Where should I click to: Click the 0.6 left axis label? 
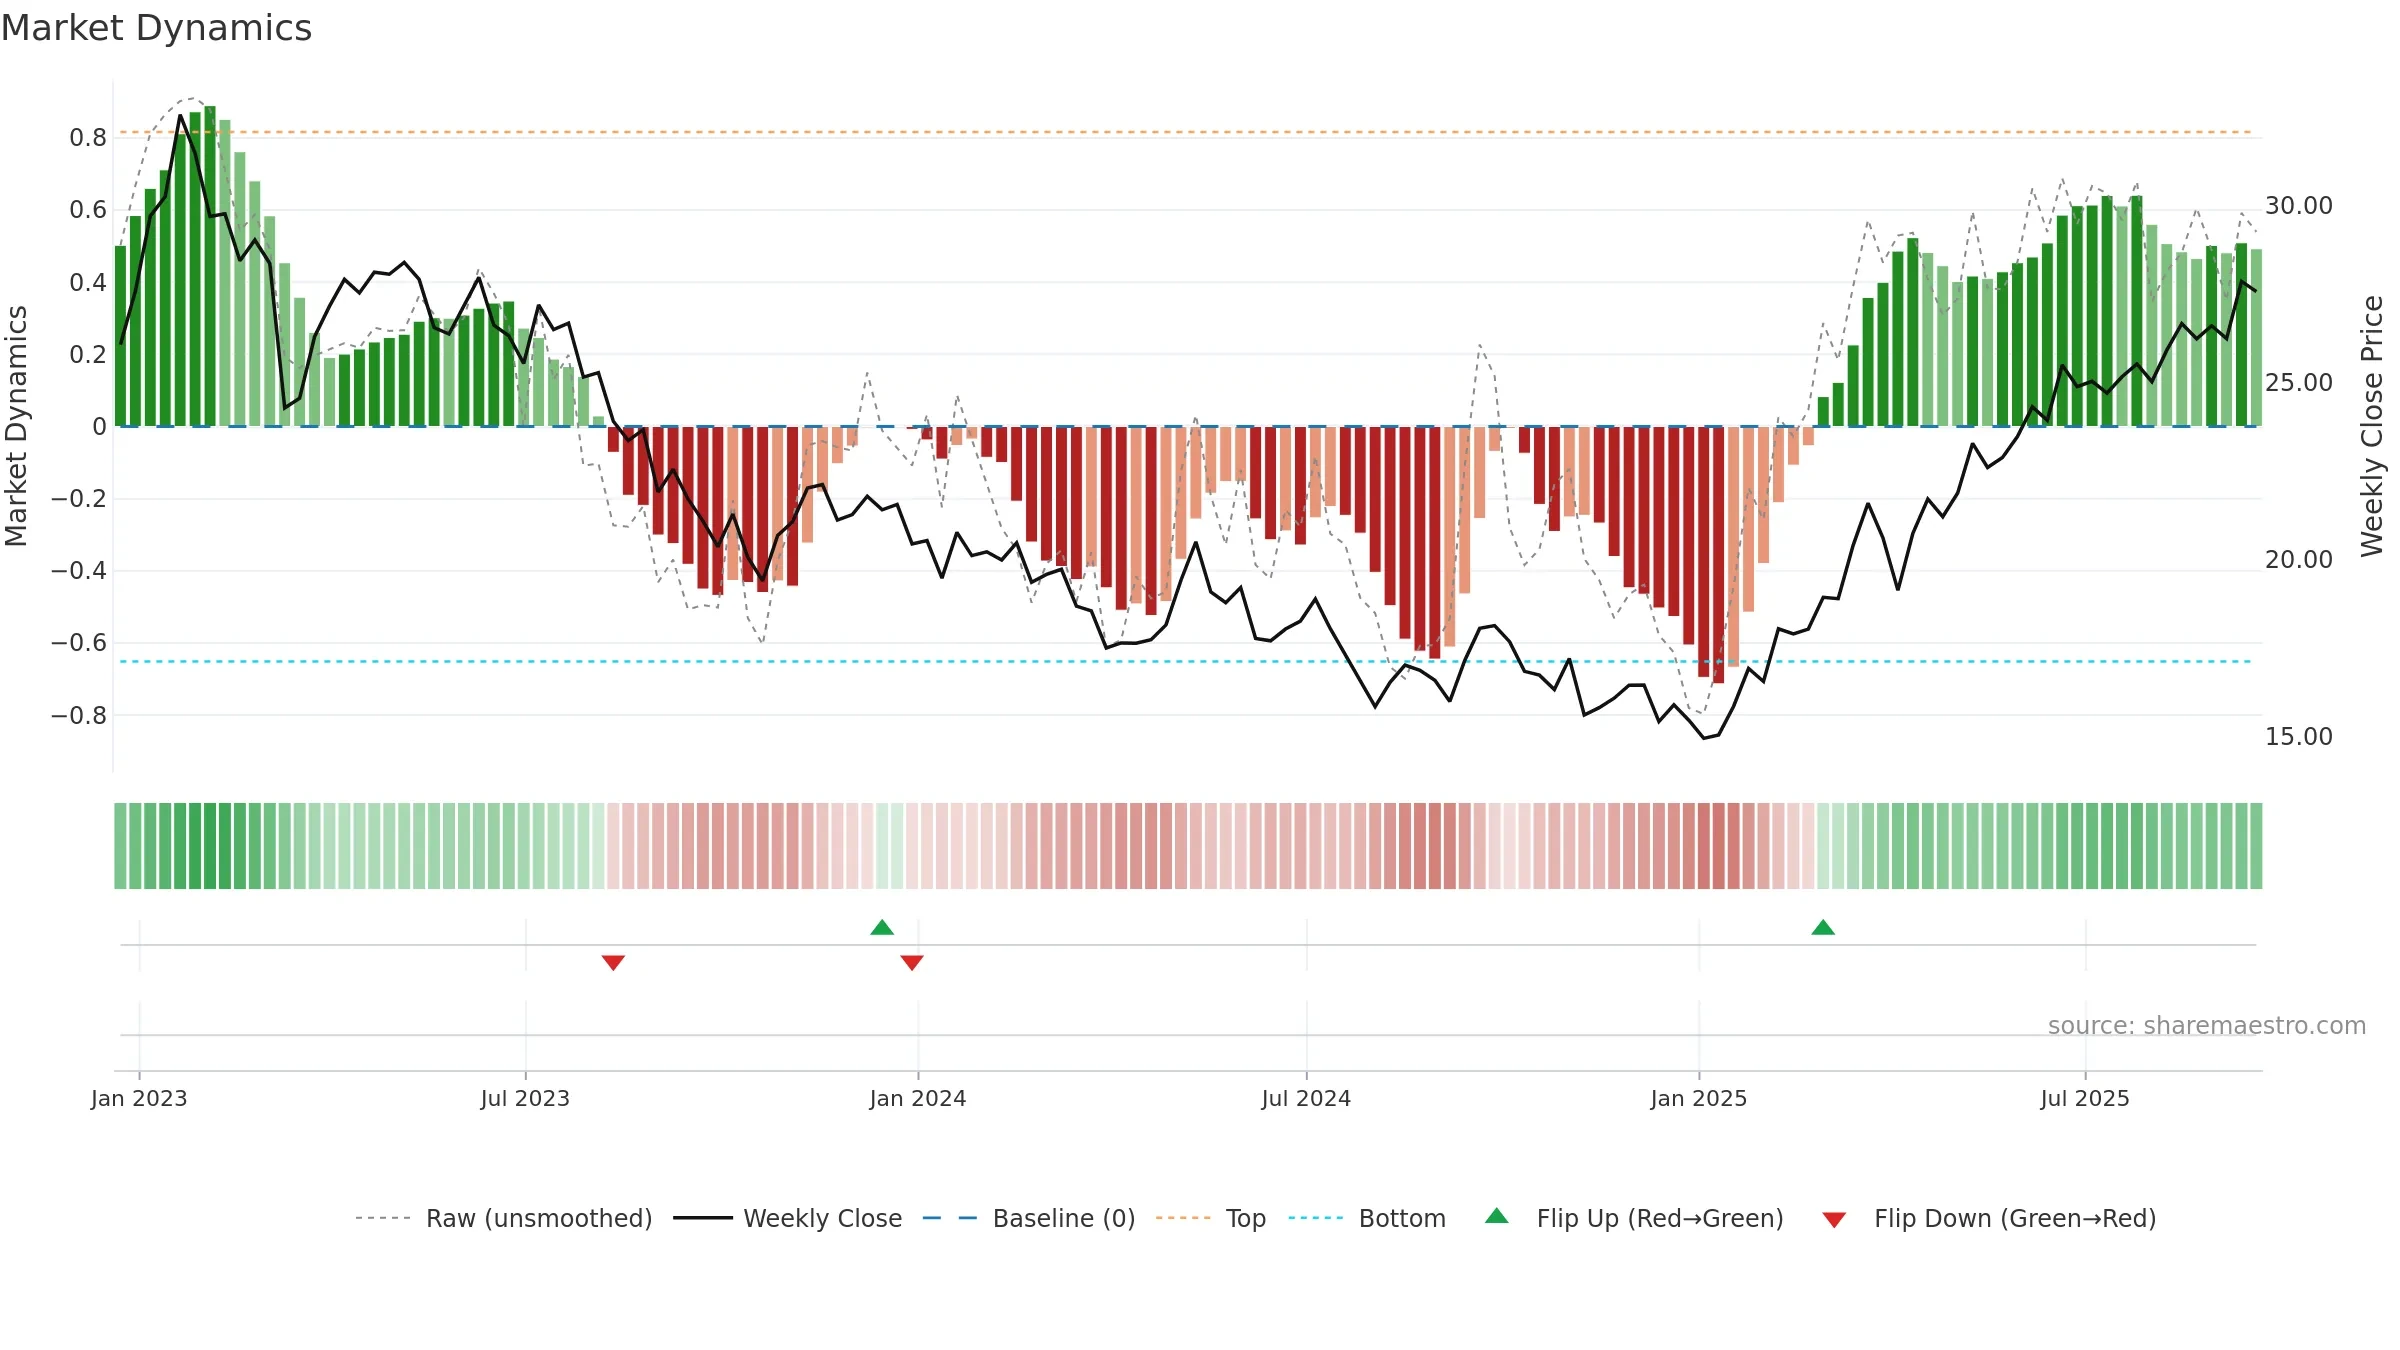88,210
